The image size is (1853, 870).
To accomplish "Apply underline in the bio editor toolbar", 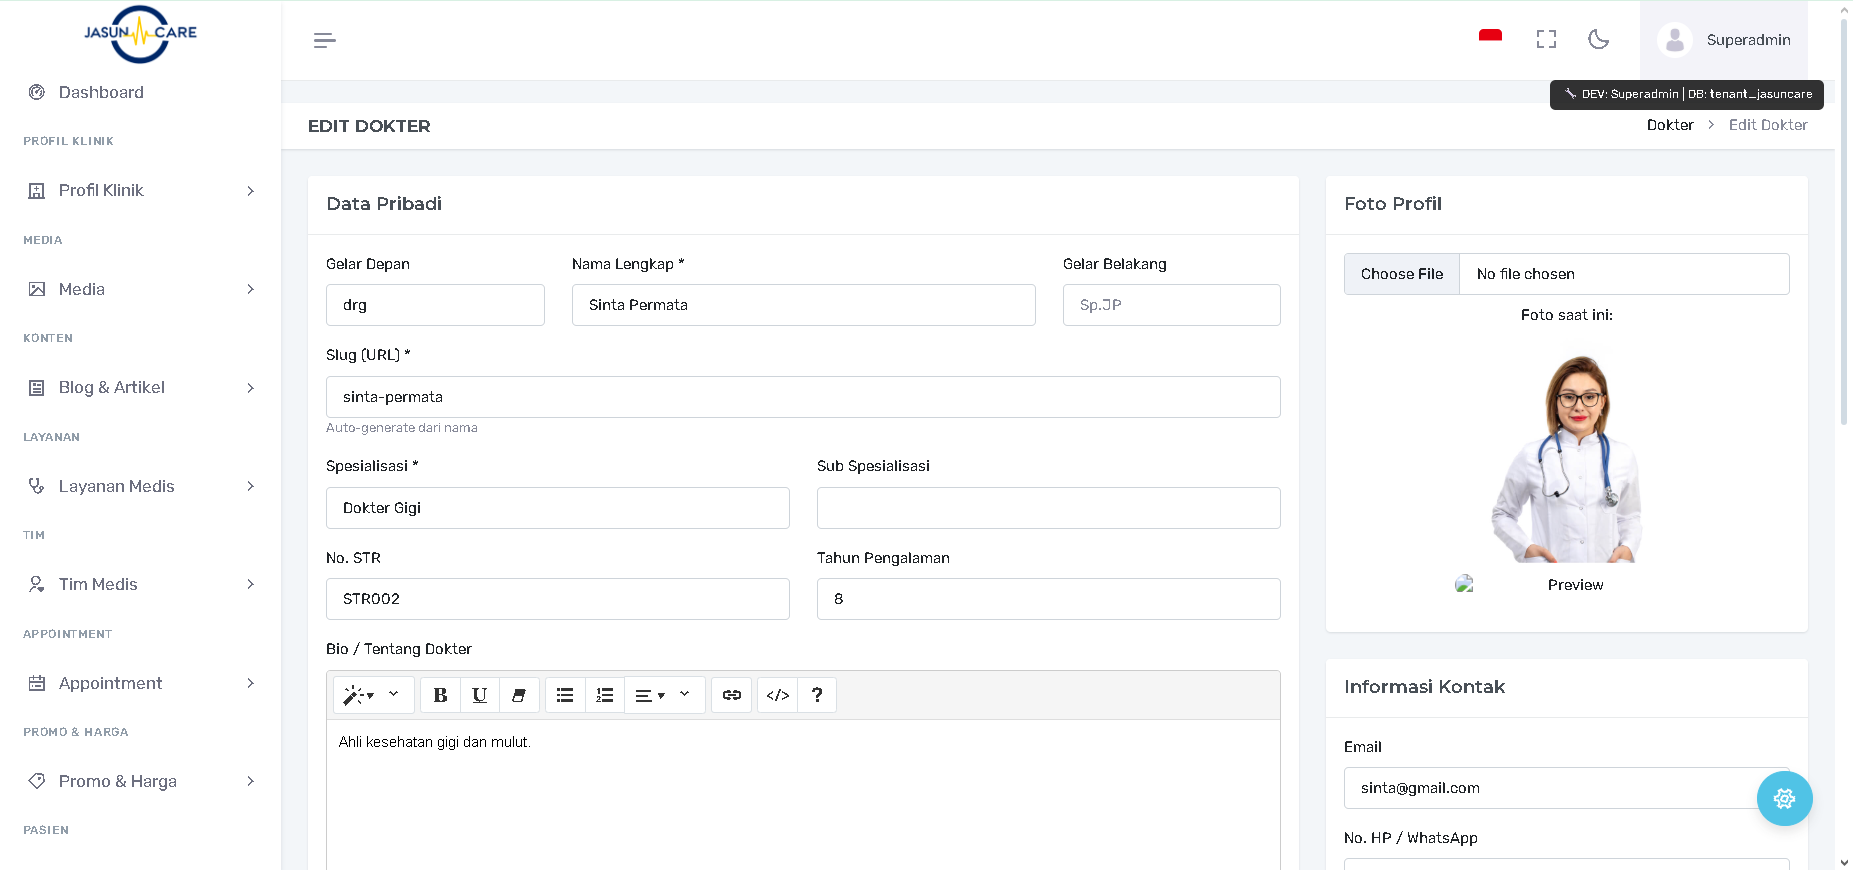I will (x=479, y=695).
